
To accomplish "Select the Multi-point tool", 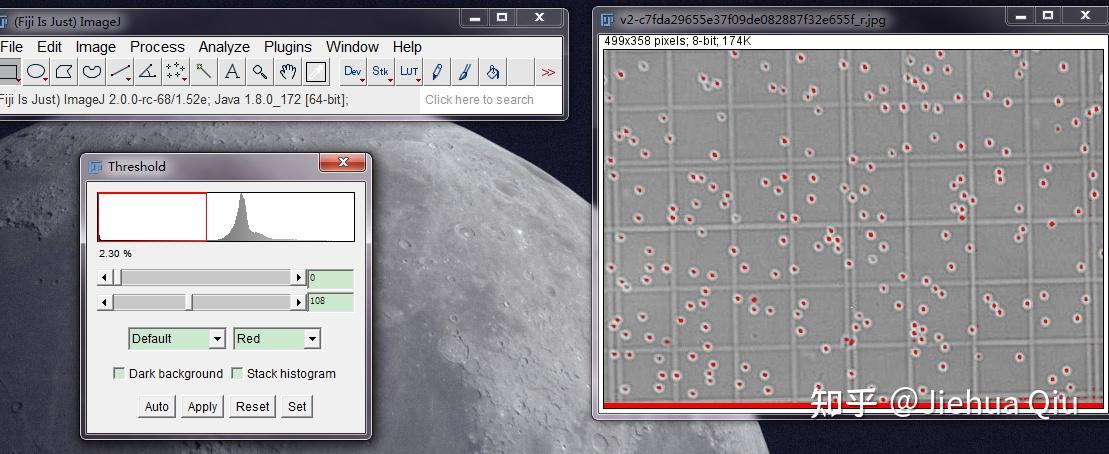I will tap(176, 71).
